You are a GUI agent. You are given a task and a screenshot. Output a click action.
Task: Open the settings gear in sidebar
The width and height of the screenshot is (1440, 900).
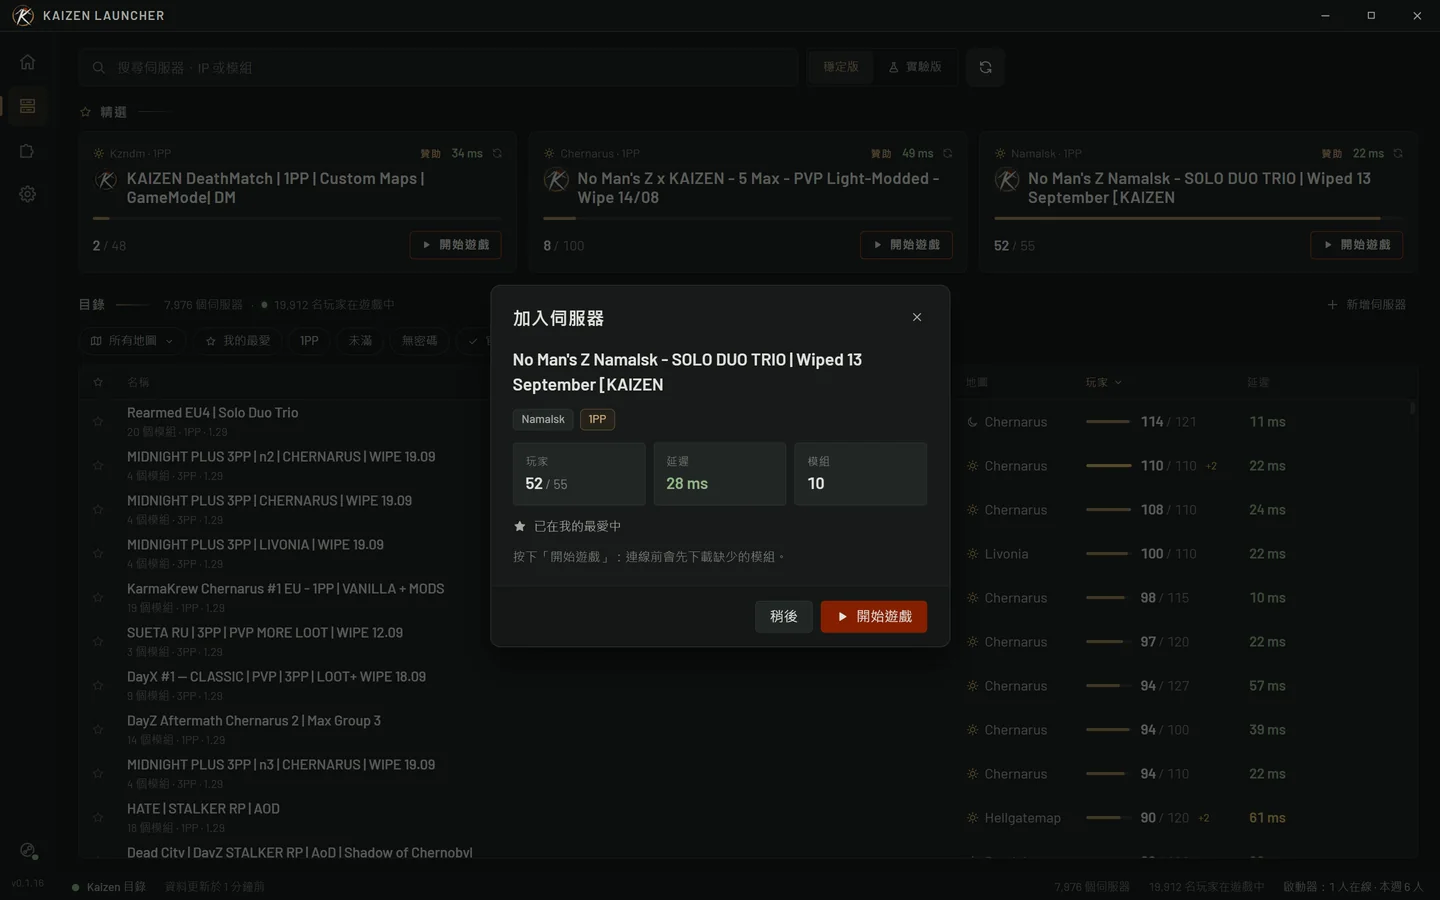click(x=27, y=194)
